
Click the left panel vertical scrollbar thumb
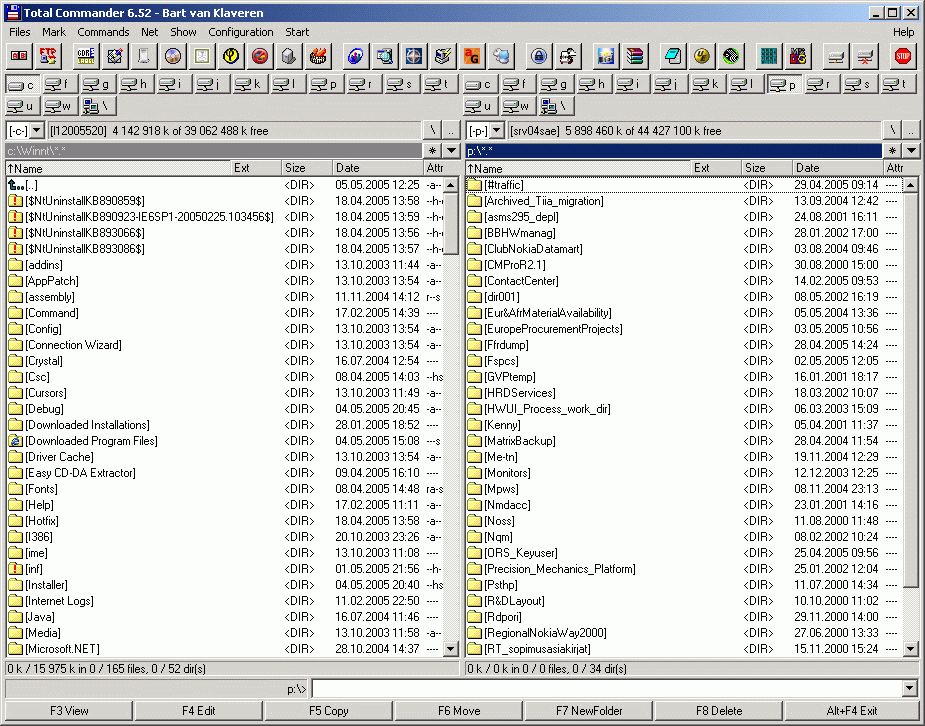click(x=451, y=224)
